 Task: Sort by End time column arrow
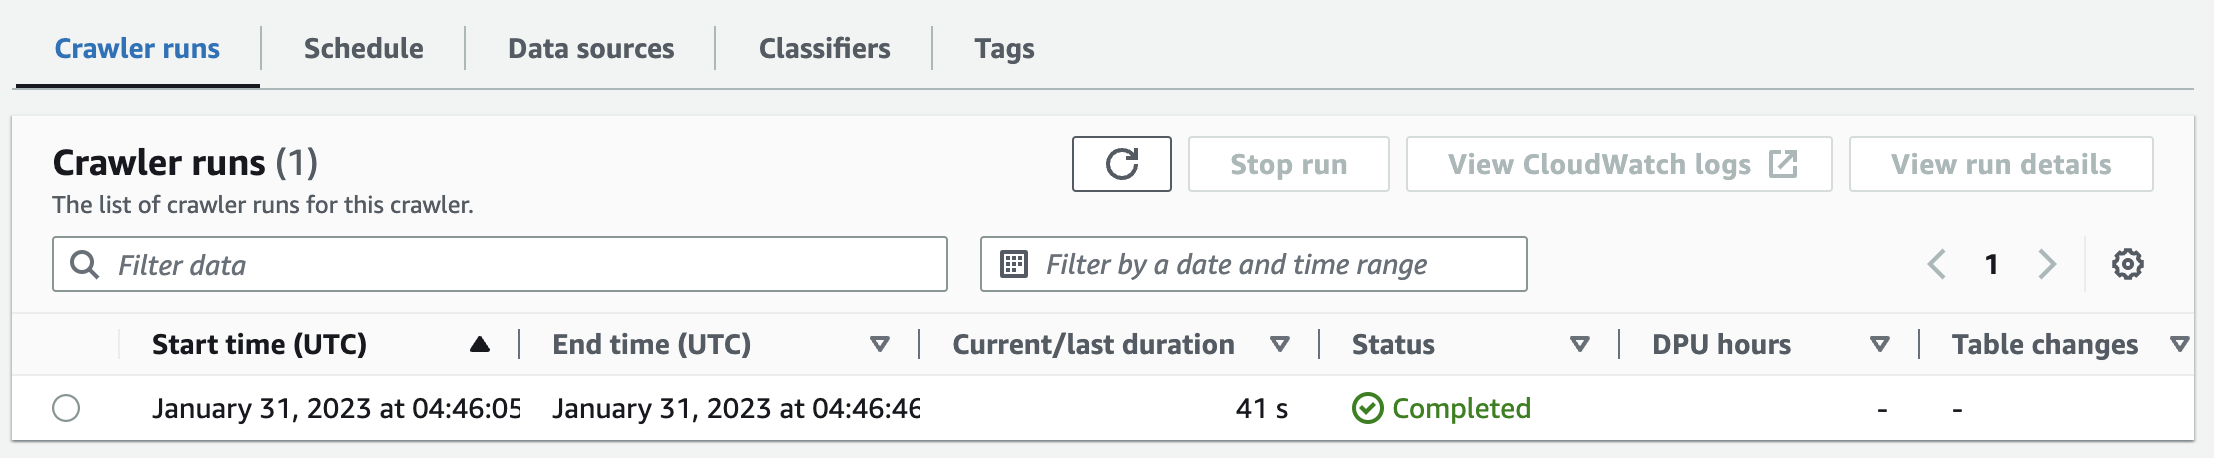[x=880, y=345]
